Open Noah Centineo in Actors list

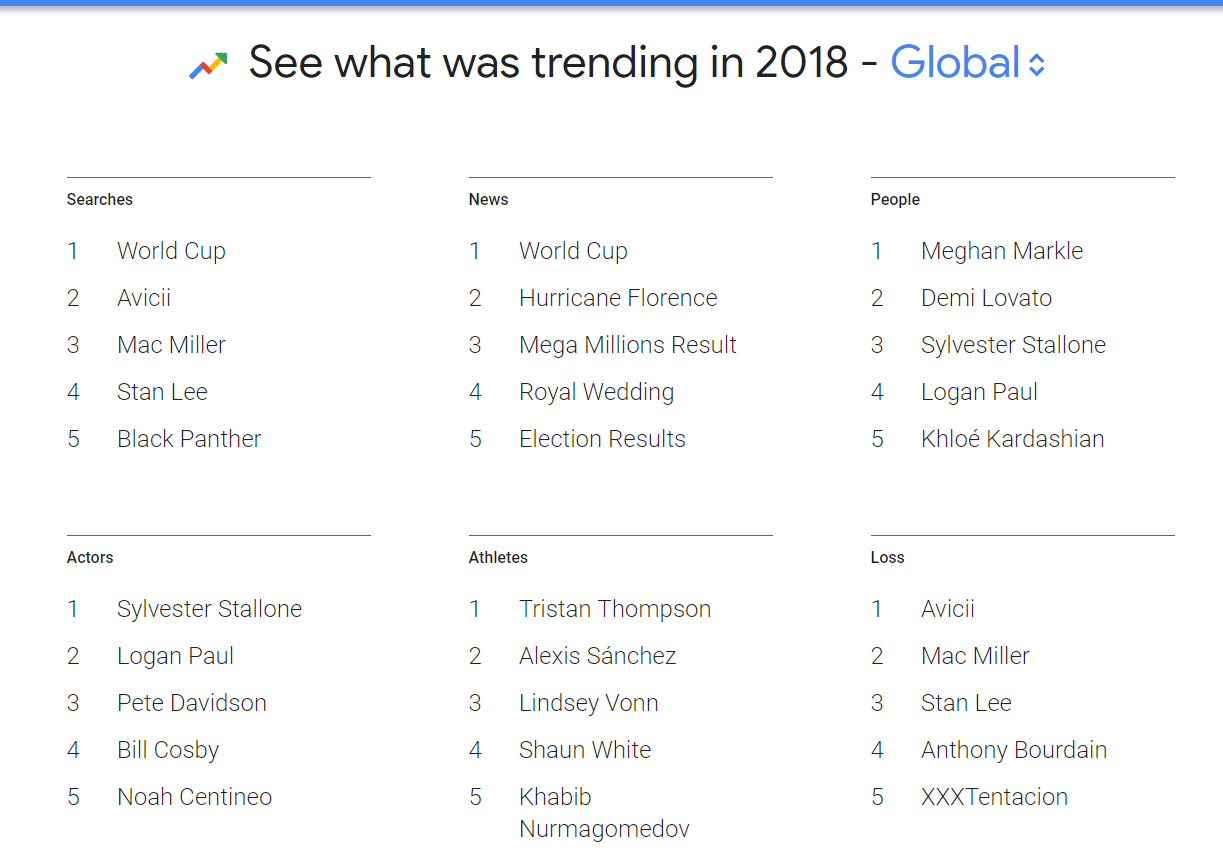[x=195, y=797]
